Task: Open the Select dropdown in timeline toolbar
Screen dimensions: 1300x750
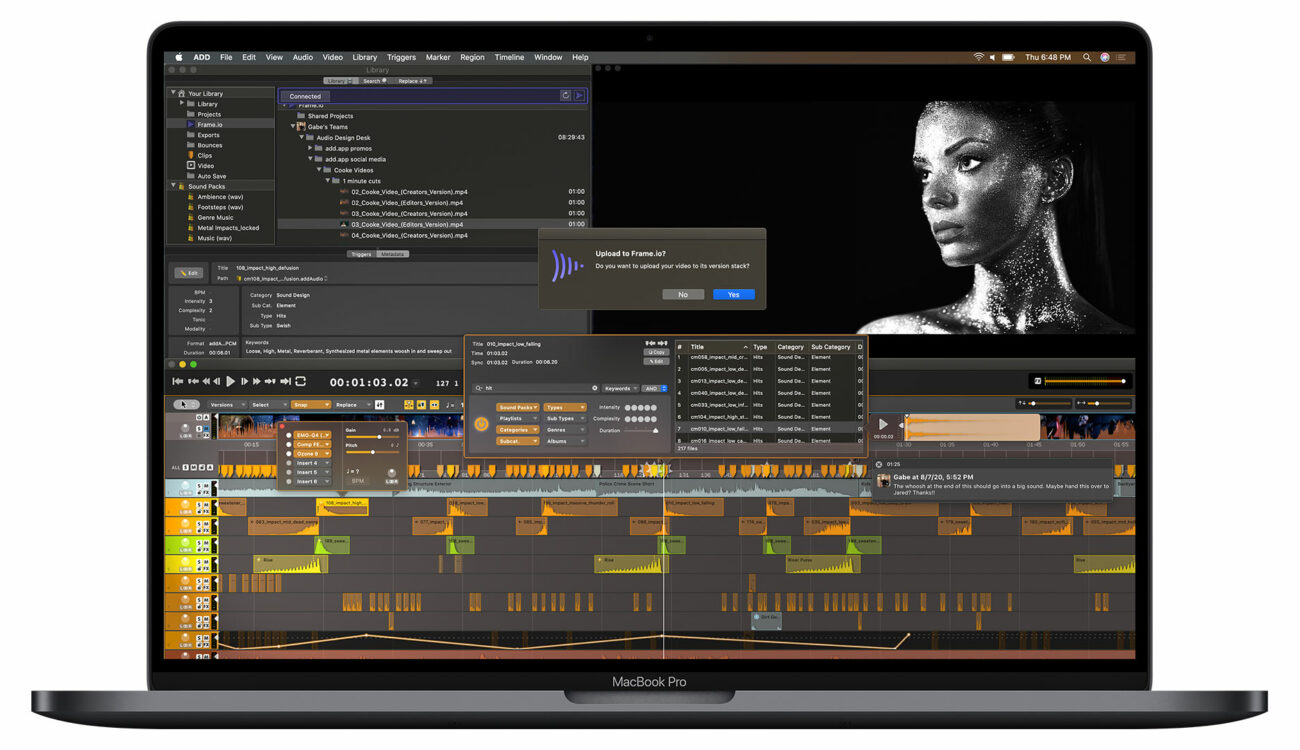Action: [269, 405]
